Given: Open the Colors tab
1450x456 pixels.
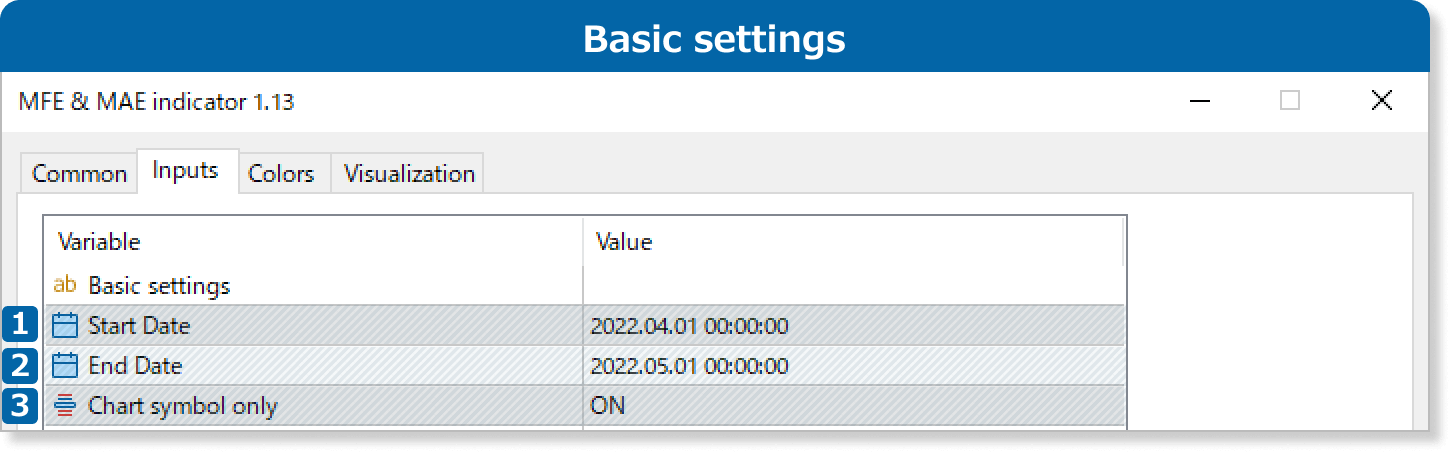Looking at the screenshot, I should tap(281, 174).
